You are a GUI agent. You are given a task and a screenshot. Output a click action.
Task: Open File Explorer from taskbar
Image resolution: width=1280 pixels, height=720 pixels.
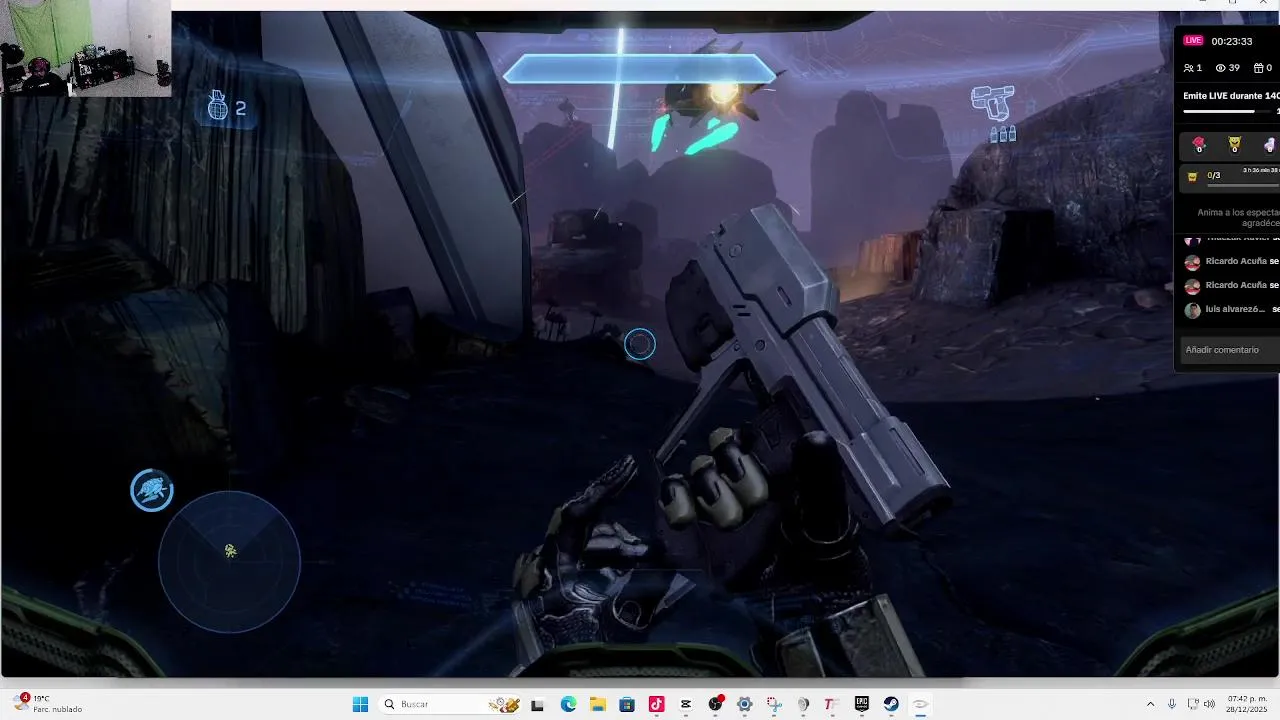(598, 704)
